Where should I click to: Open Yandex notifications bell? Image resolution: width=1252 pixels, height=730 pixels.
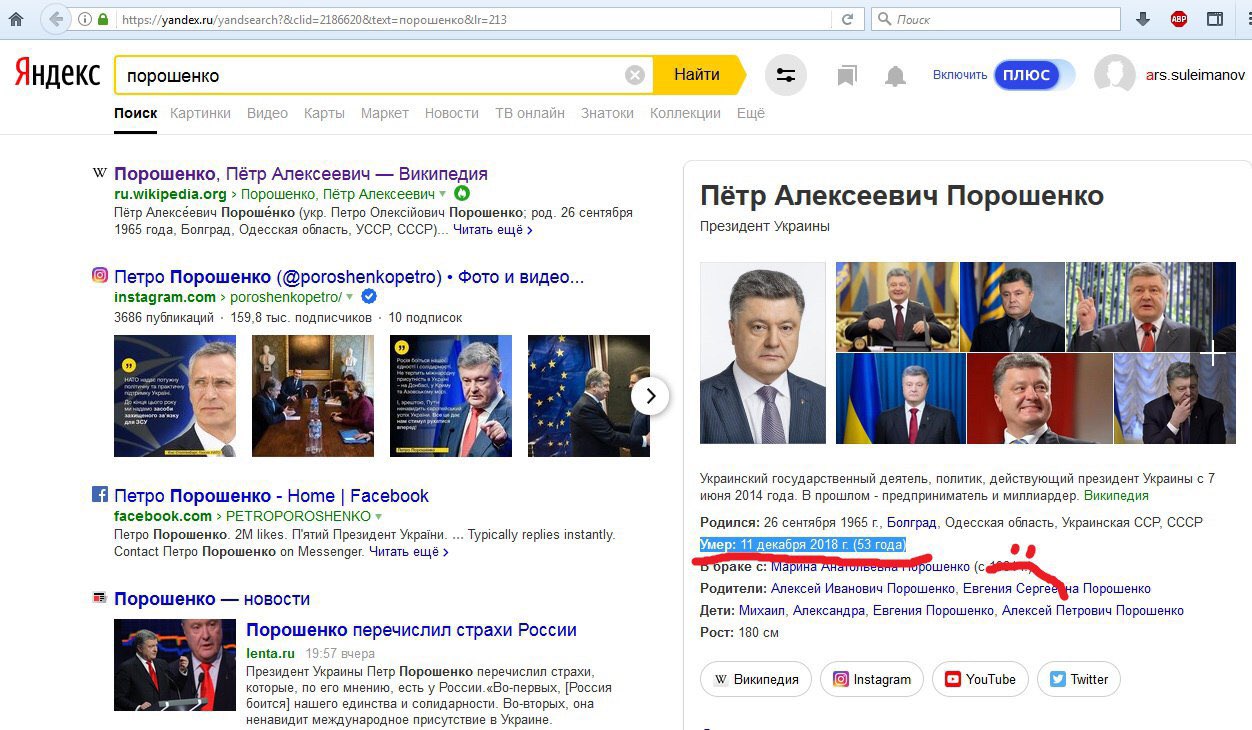[x=895, y=76]
